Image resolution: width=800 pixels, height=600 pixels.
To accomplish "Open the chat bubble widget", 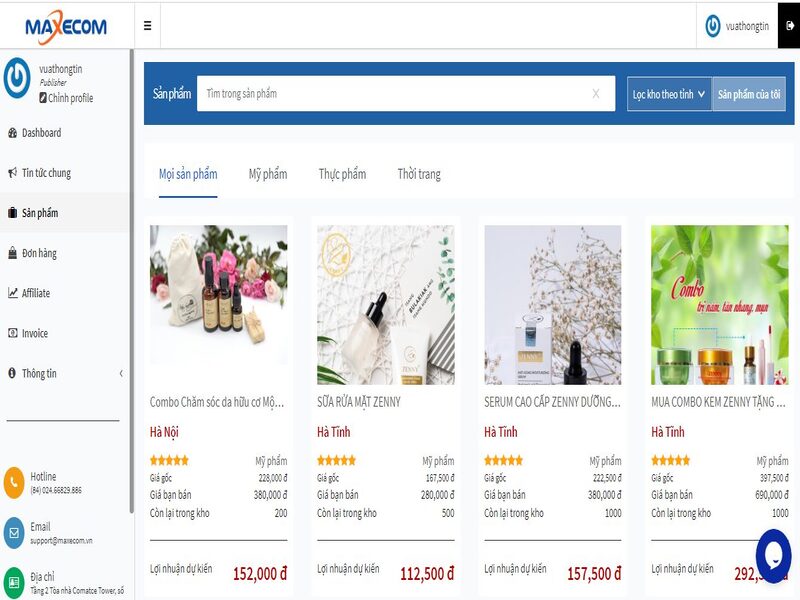I will coord(773,556).
